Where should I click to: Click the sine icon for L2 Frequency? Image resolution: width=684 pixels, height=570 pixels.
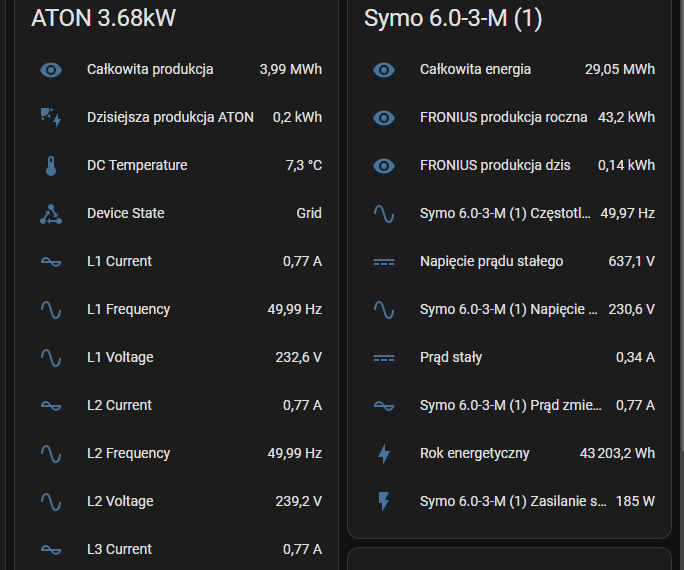tap(51, 454)
